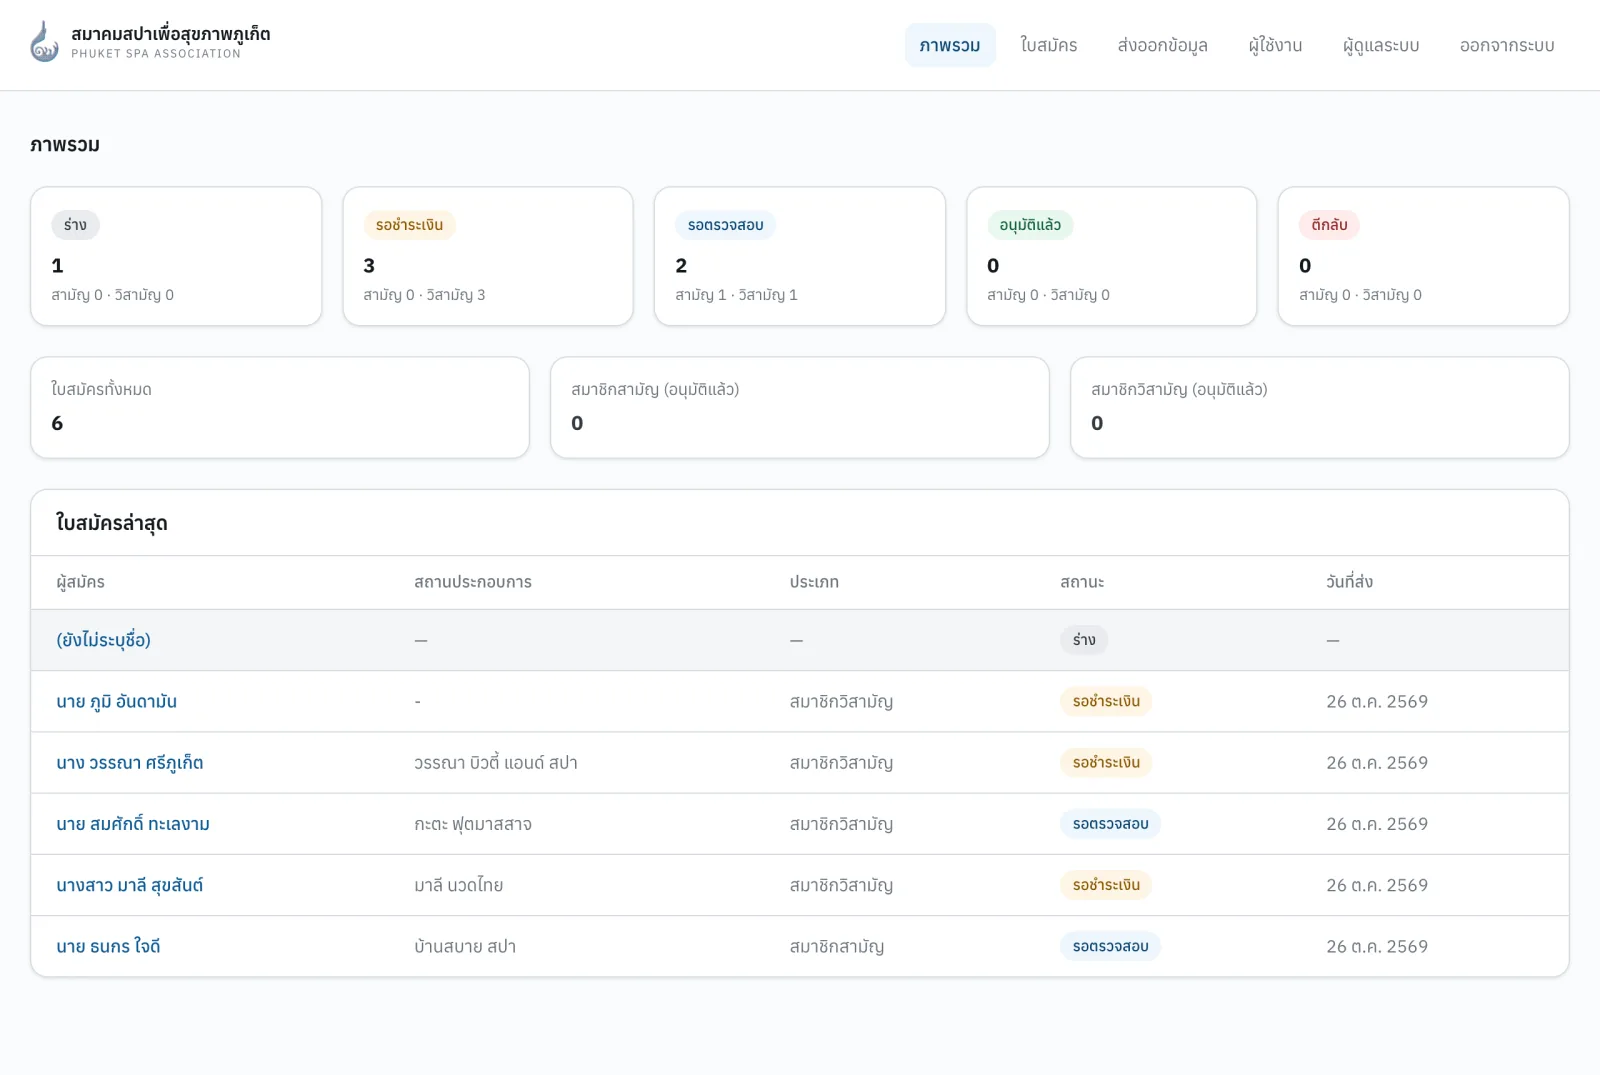This screenshot has width=1600, height=1075.
Task: Click the ประเภท column header
Action: coord(814,582)
